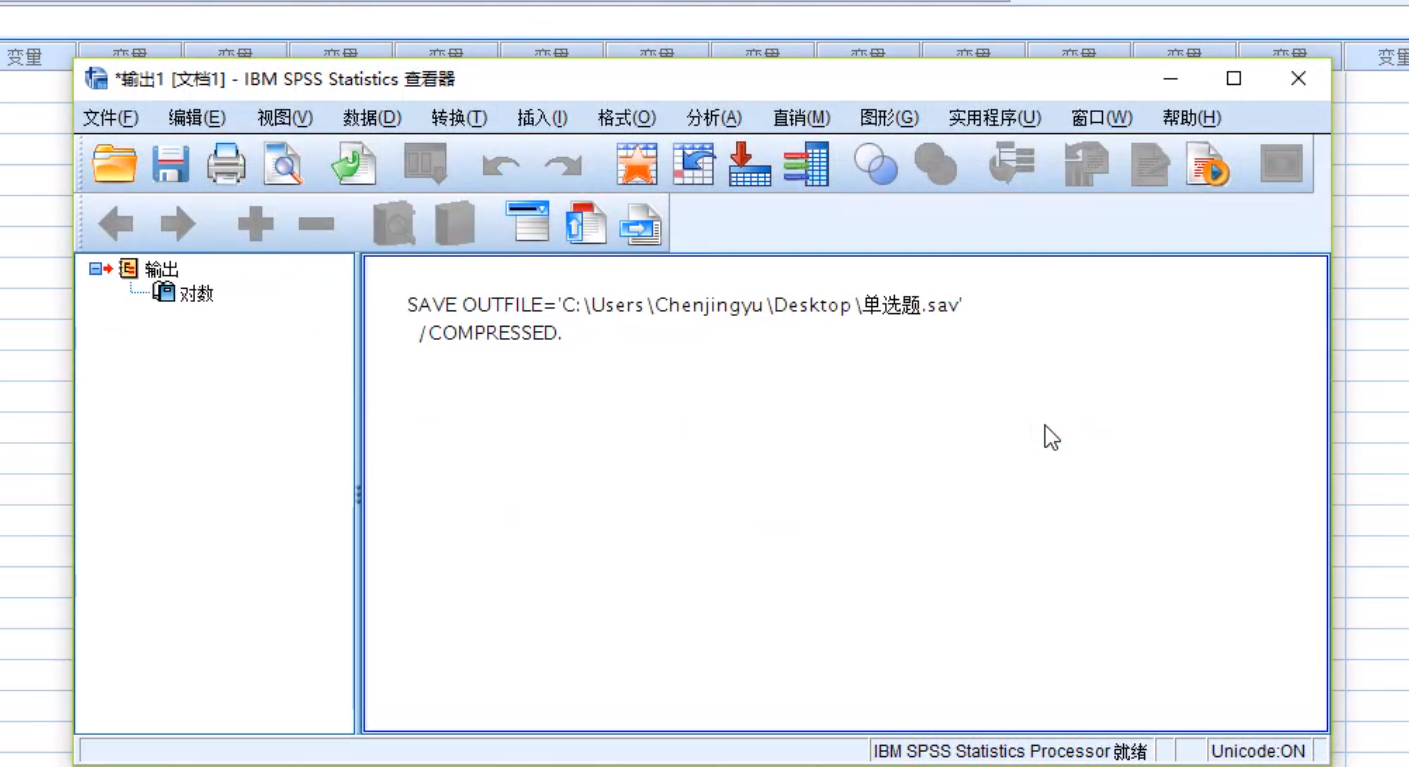Click the Export output icon
1409x767 pixels.
pyautogui.click(x=353, y=164)
